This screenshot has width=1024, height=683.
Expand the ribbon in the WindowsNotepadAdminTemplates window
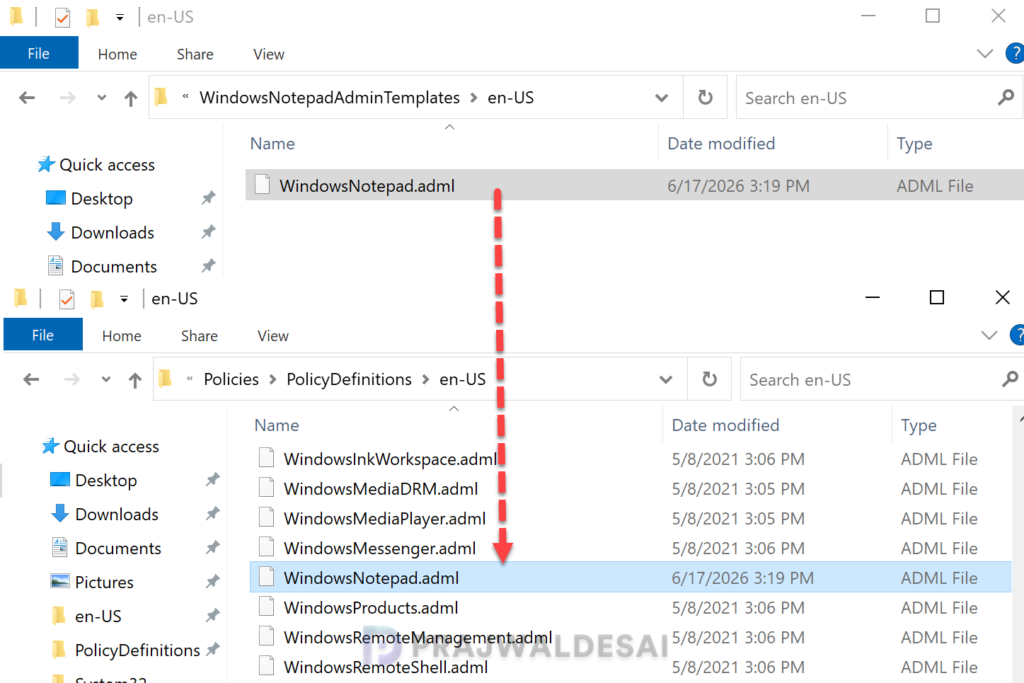pos(984,54)
